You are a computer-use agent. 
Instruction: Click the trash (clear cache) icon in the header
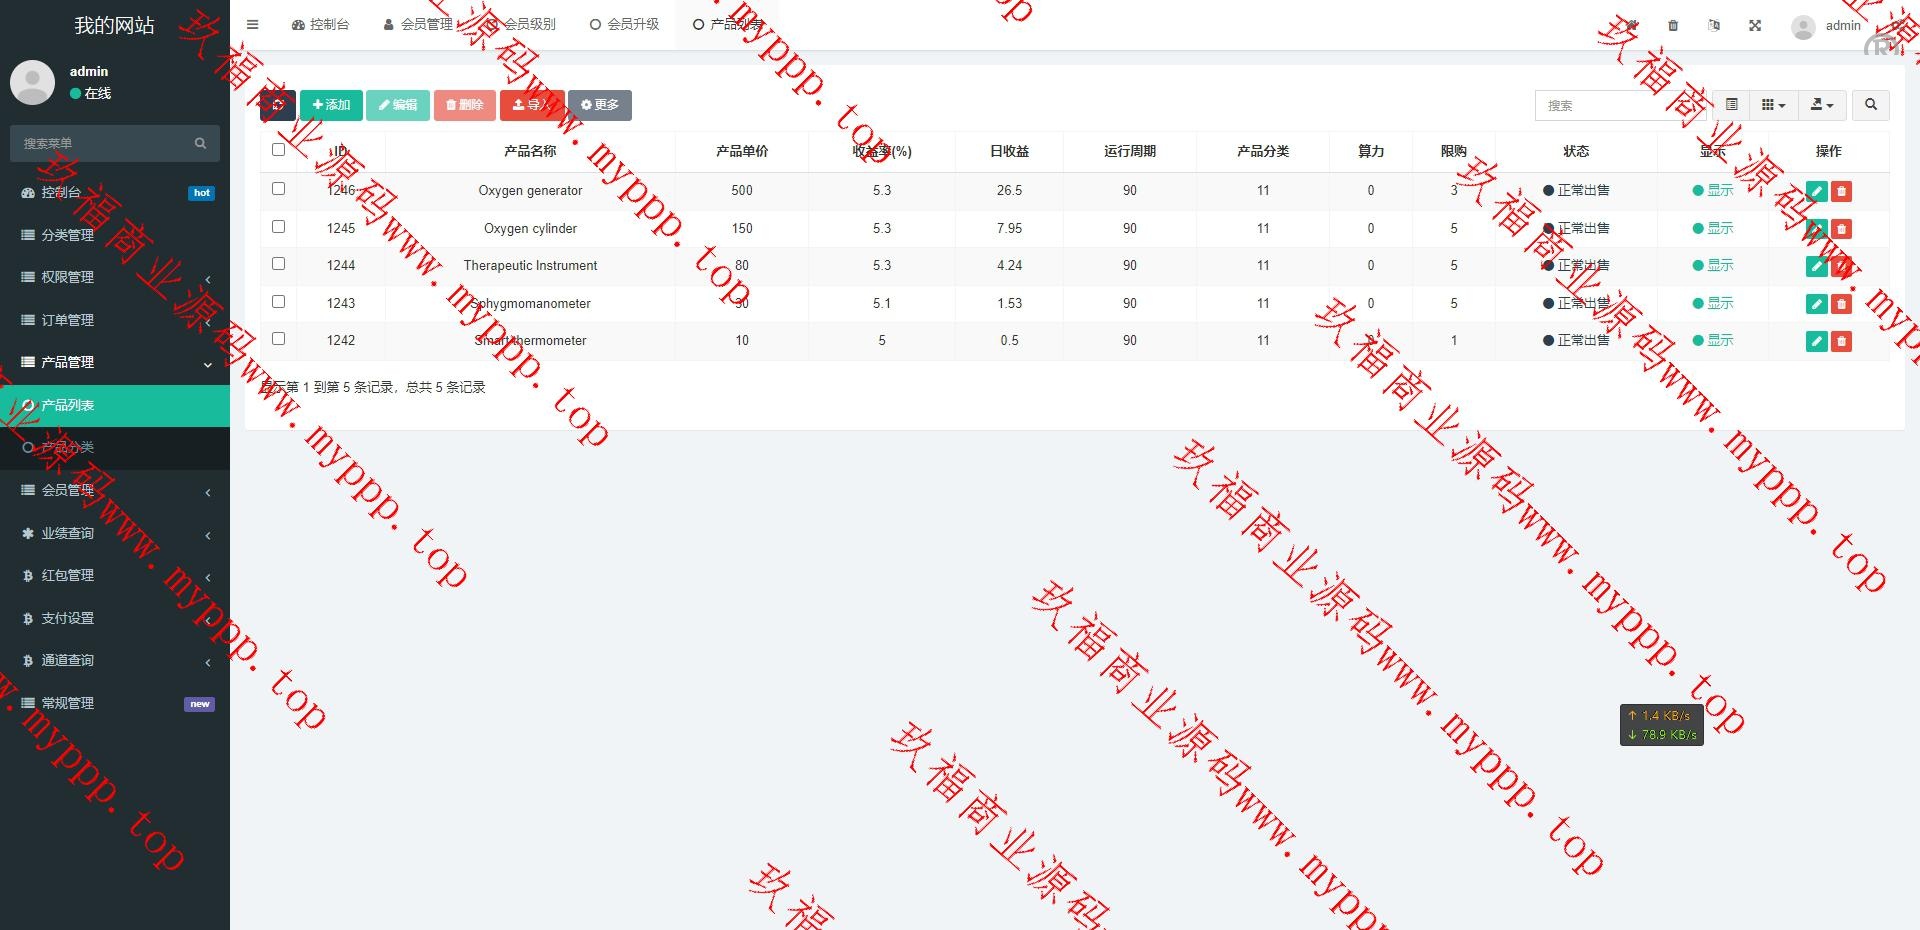(x=1673, y=26)
